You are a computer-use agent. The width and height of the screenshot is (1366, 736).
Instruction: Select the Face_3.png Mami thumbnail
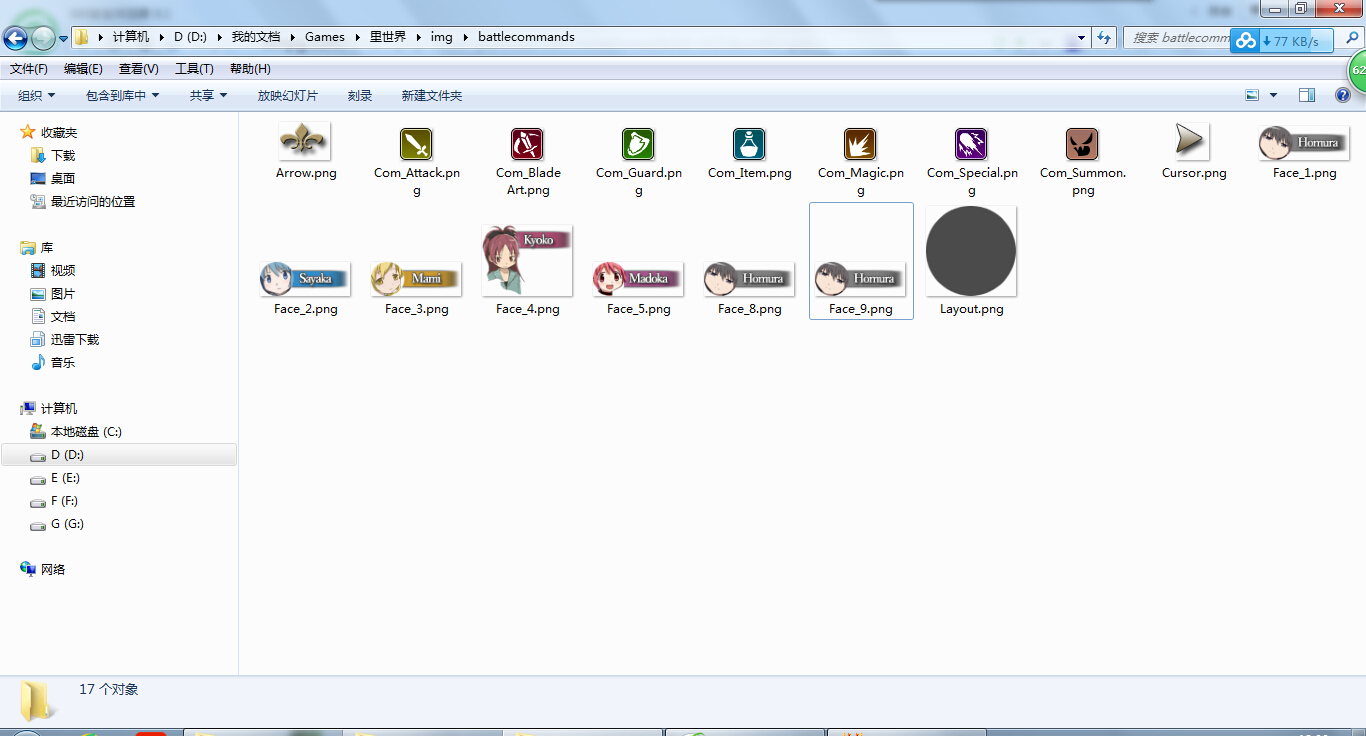click(x=416, y=279)
